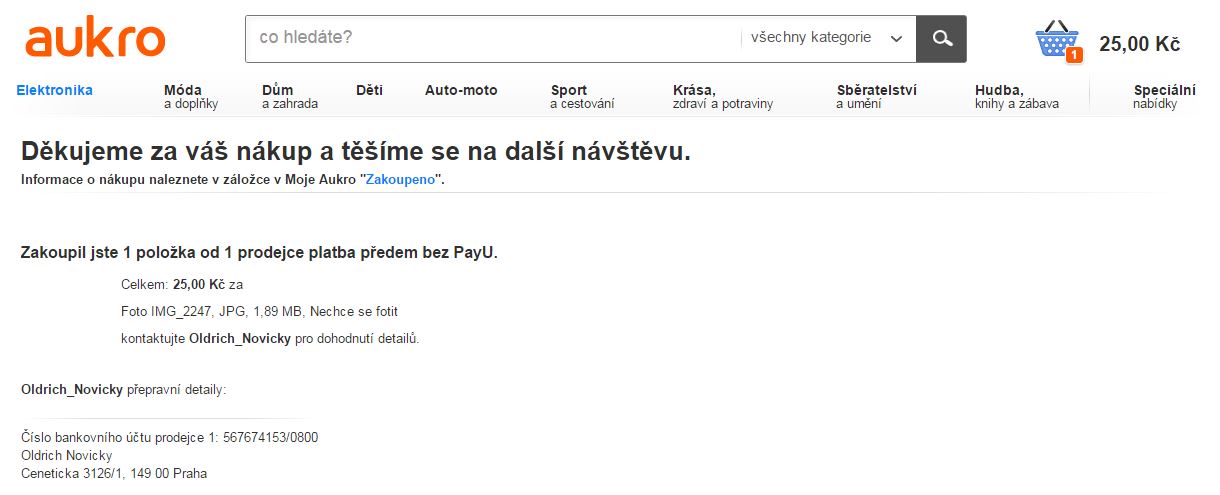Click Oldrich_Novicky before přepravní detaily
The width and height of the screenshot is (1220, 495).
pyautogui.click(x=72, y=388)
